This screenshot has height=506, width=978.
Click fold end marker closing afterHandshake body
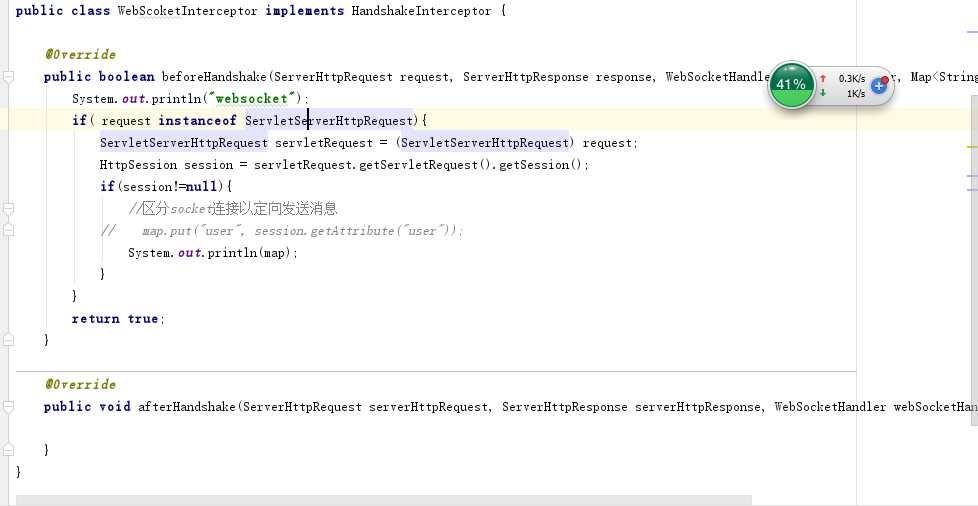pos(8,450)
